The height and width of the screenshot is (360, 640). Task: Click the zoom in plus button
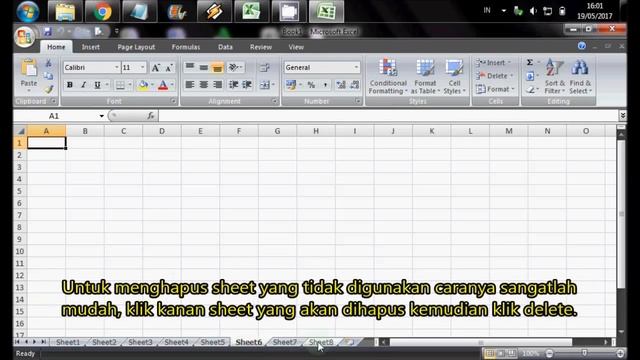[x=620, y=353]
